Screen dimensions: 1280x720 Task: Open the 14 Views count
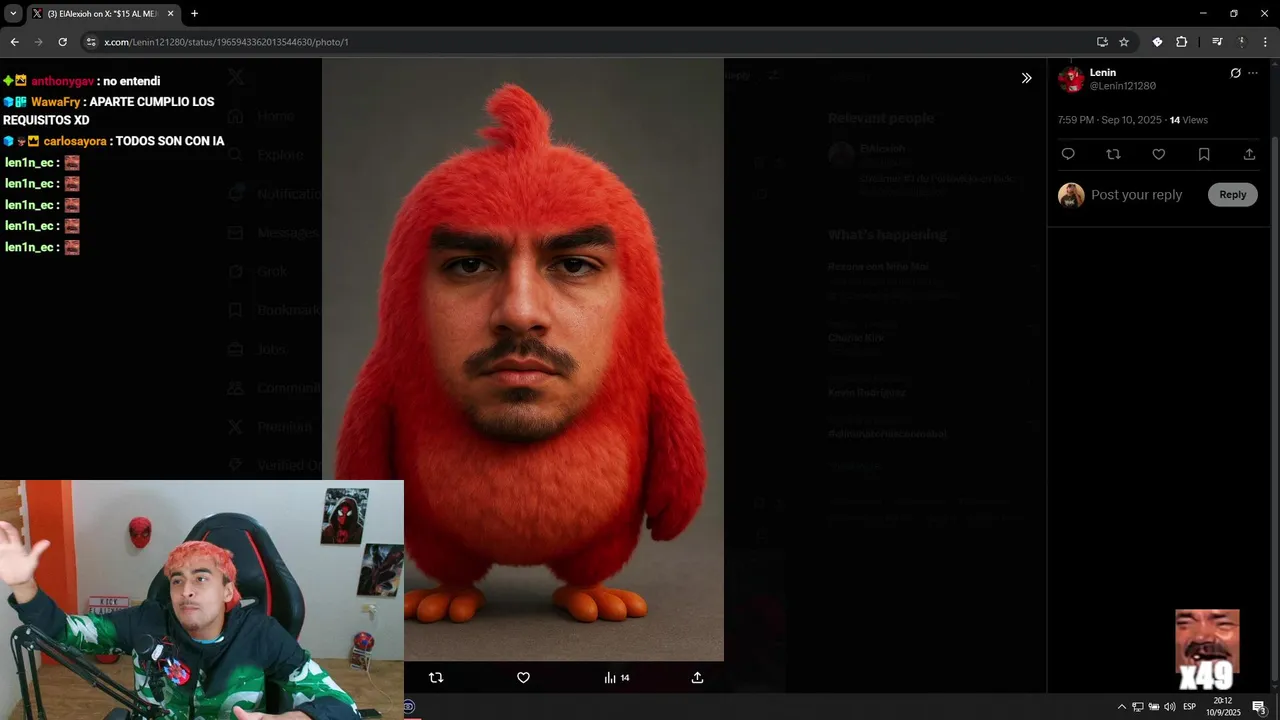tap(1189, 120)
